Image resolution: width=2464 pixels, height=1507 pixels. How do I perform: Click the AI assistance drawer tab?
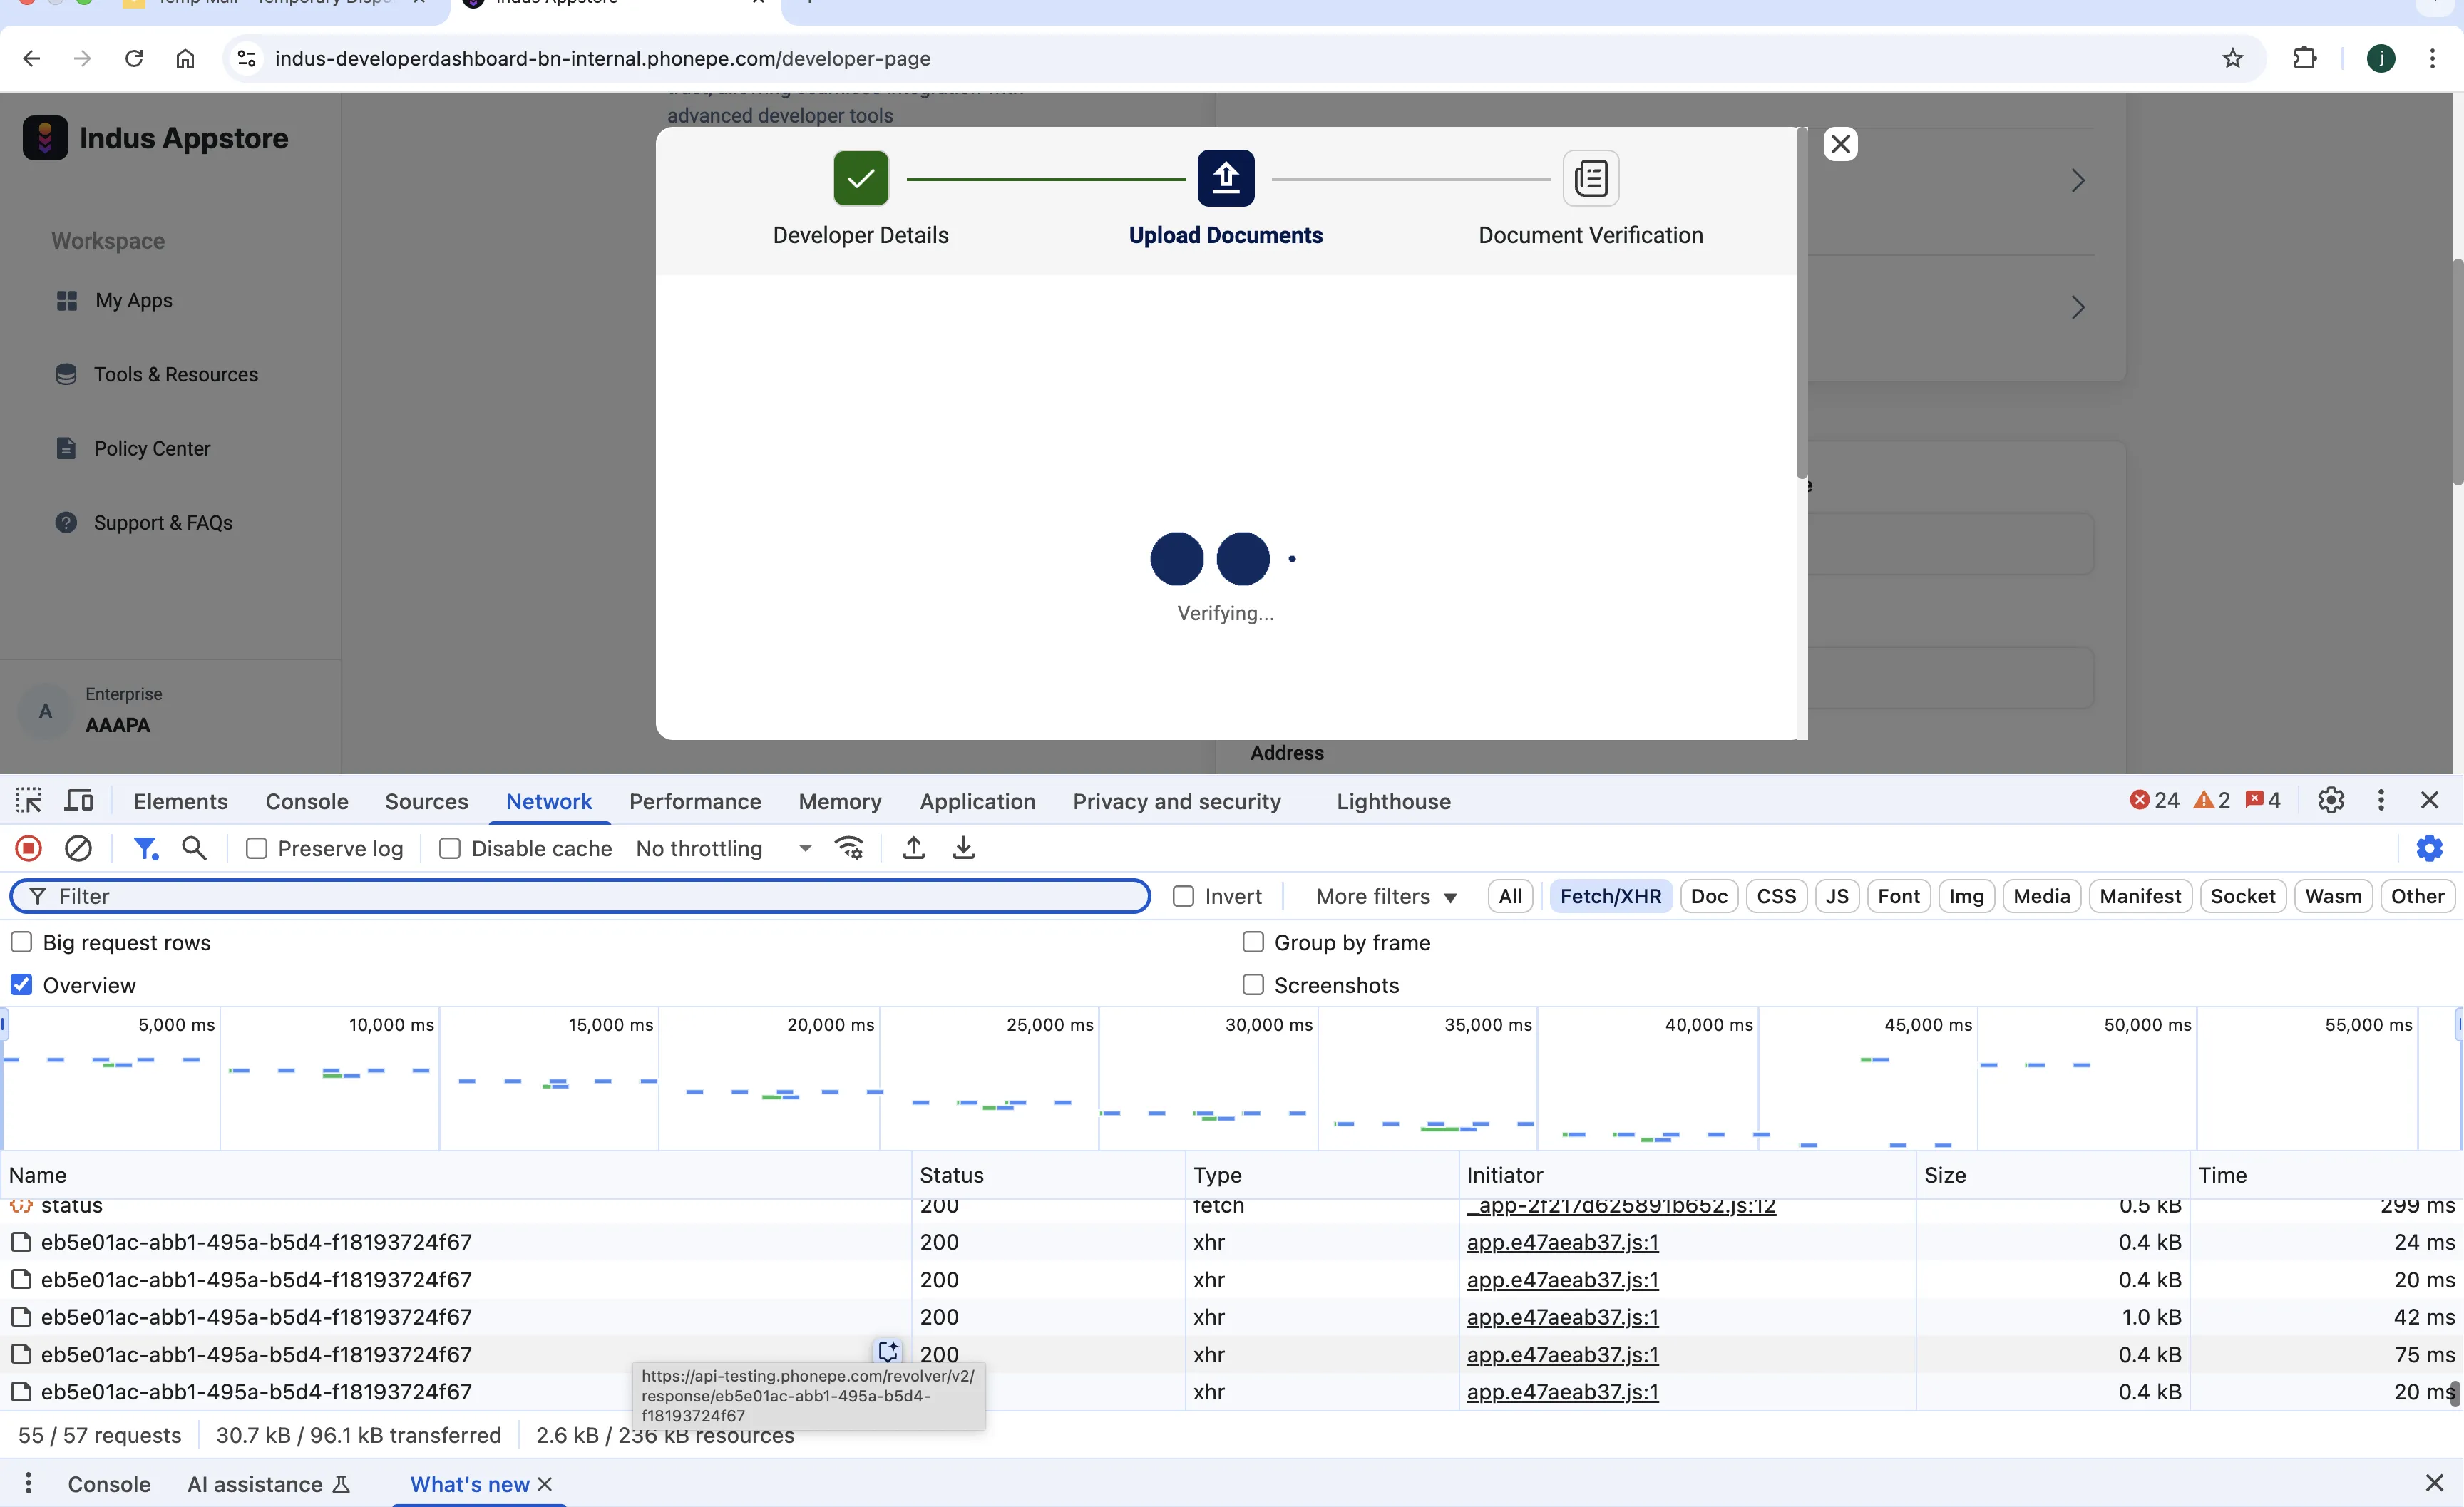point(269,1484)
